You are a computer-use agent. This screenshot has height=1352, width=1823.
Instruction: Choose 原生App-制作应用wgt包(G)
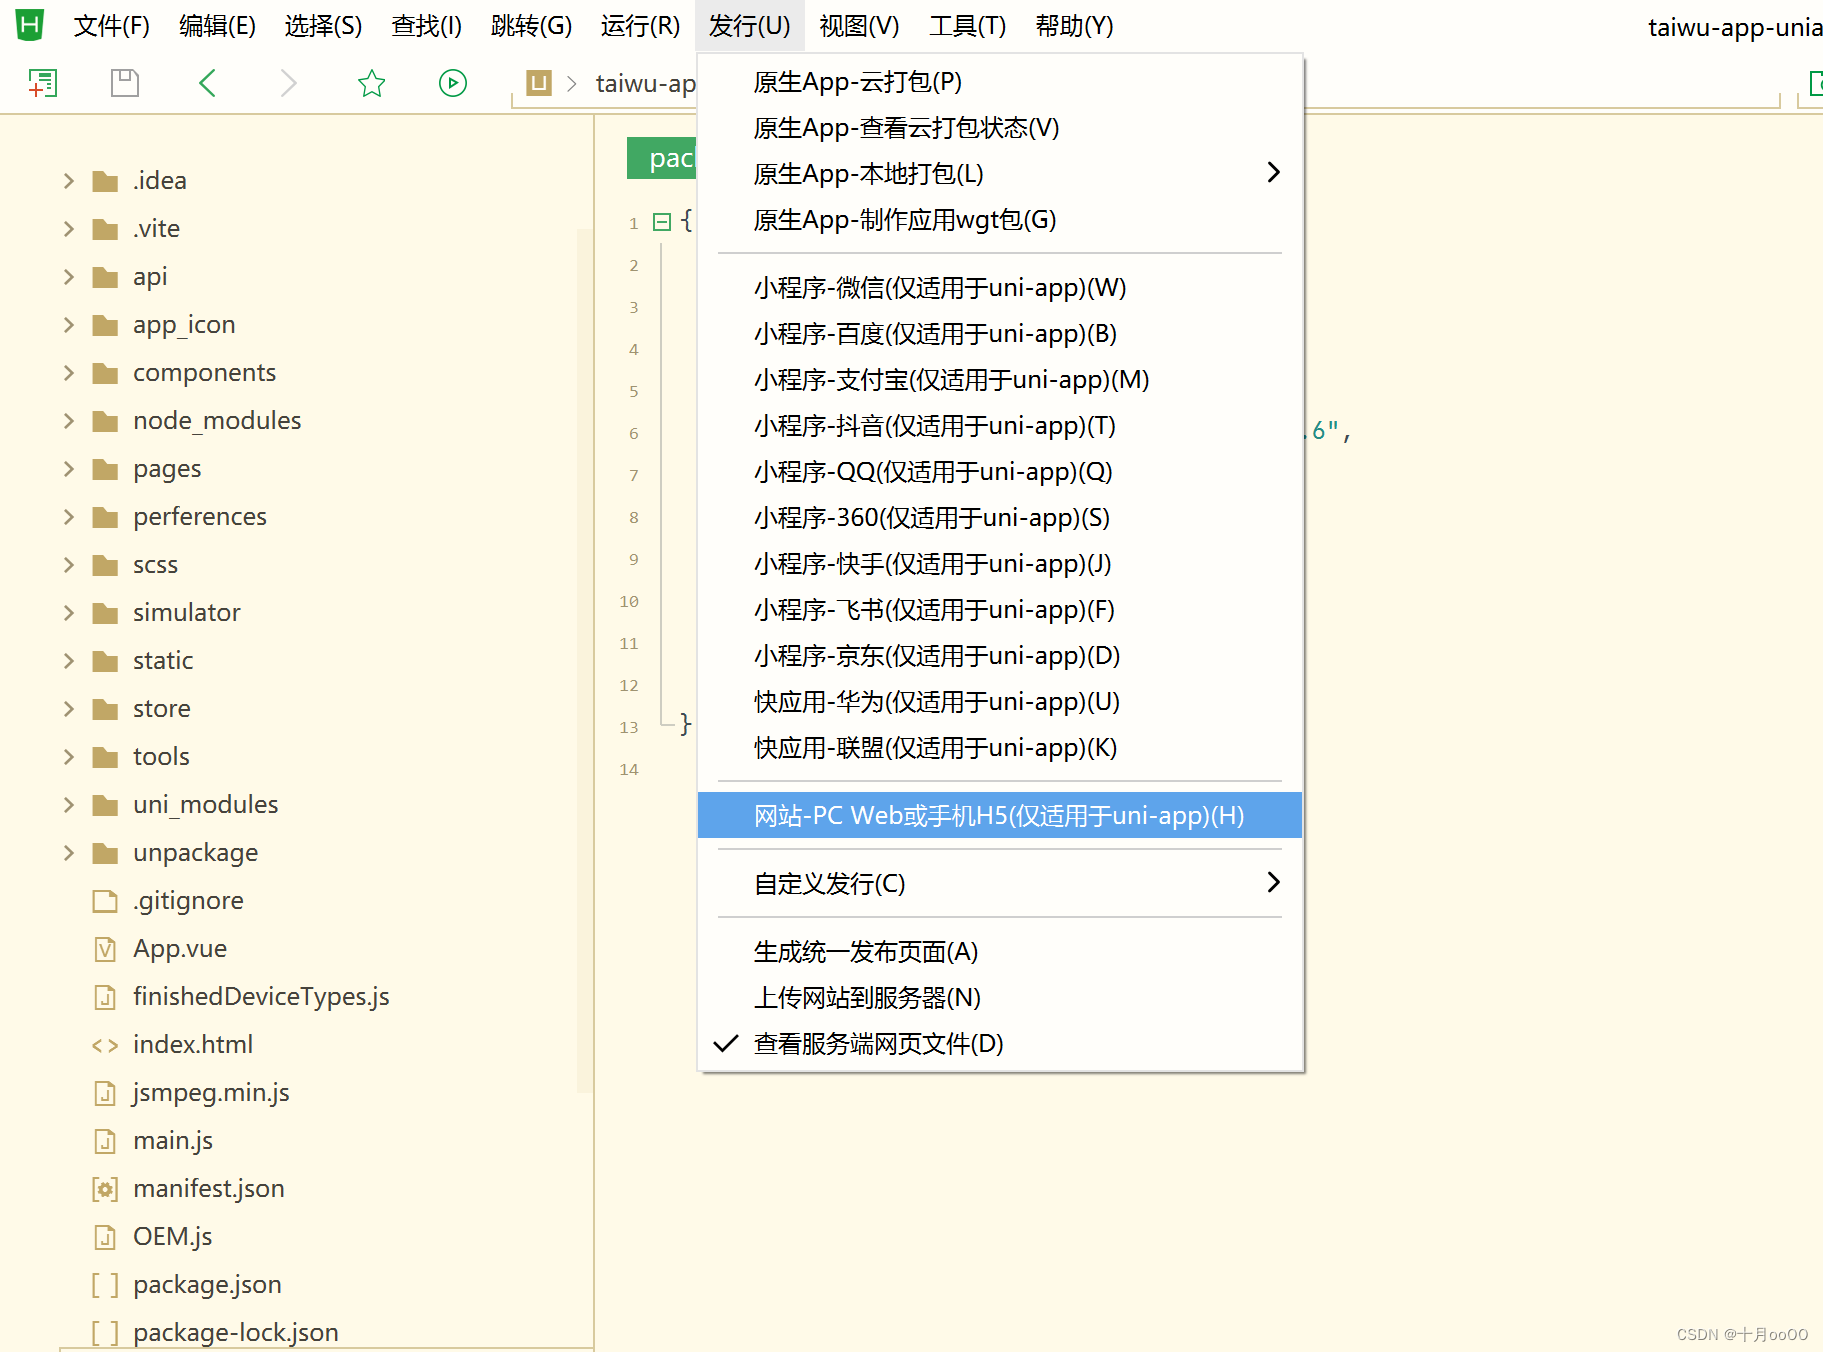tap(1000, 220)
